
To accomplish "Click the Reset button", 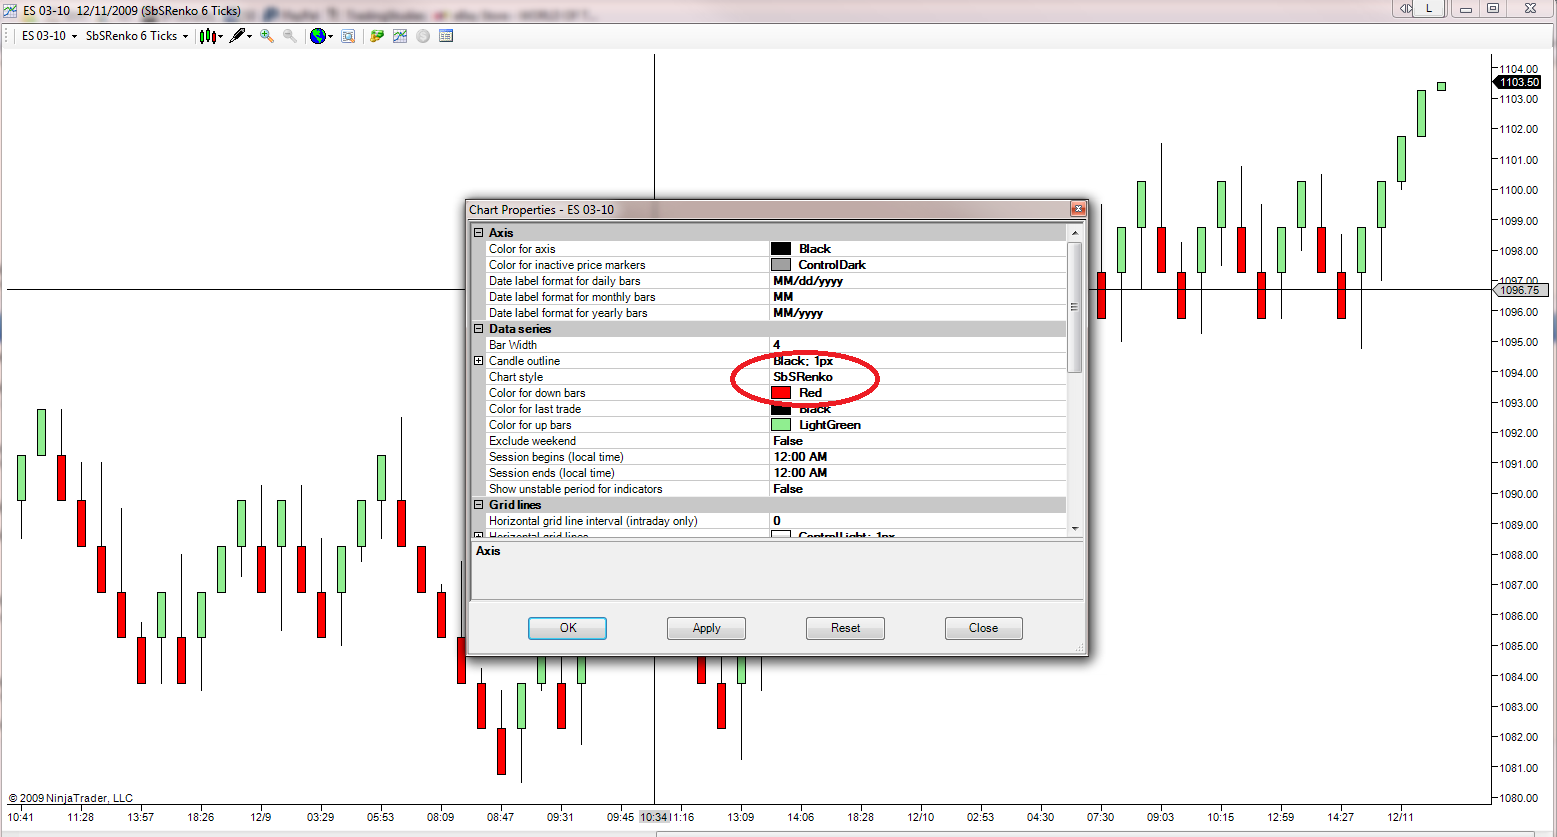I will [845, 628].
